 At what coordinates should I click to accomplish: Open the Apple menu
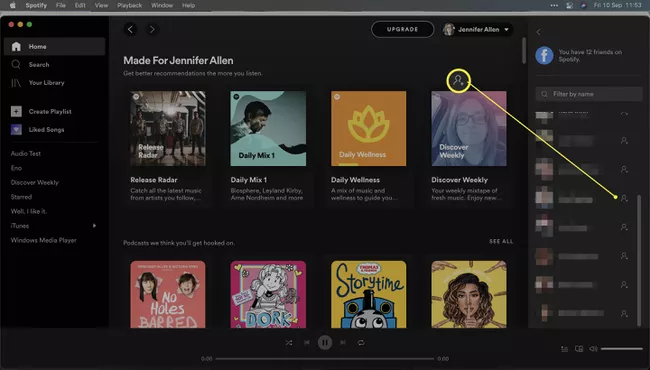coord(12,5)
